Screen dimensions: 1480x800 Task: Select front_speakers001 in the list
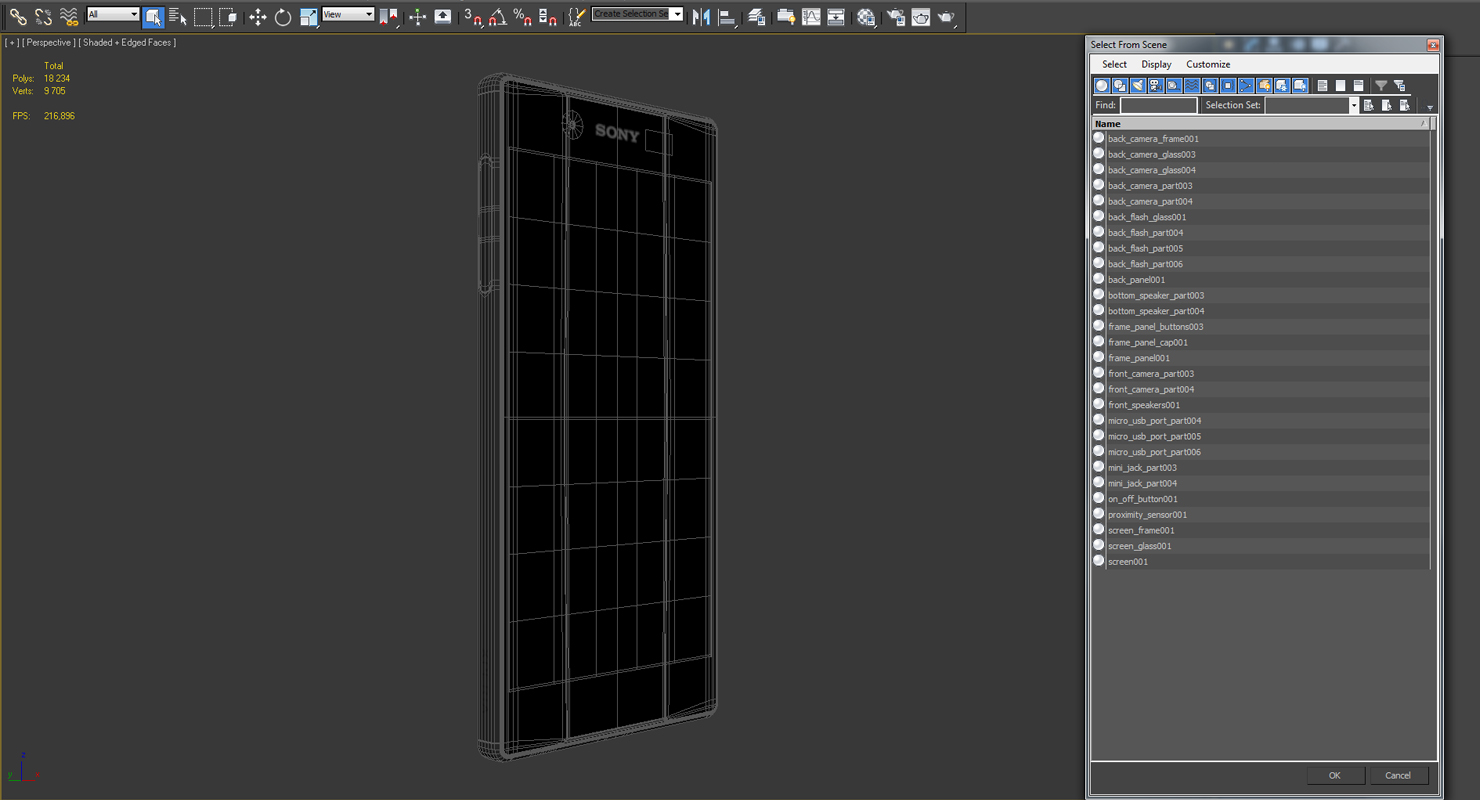tap(1260, 405)
